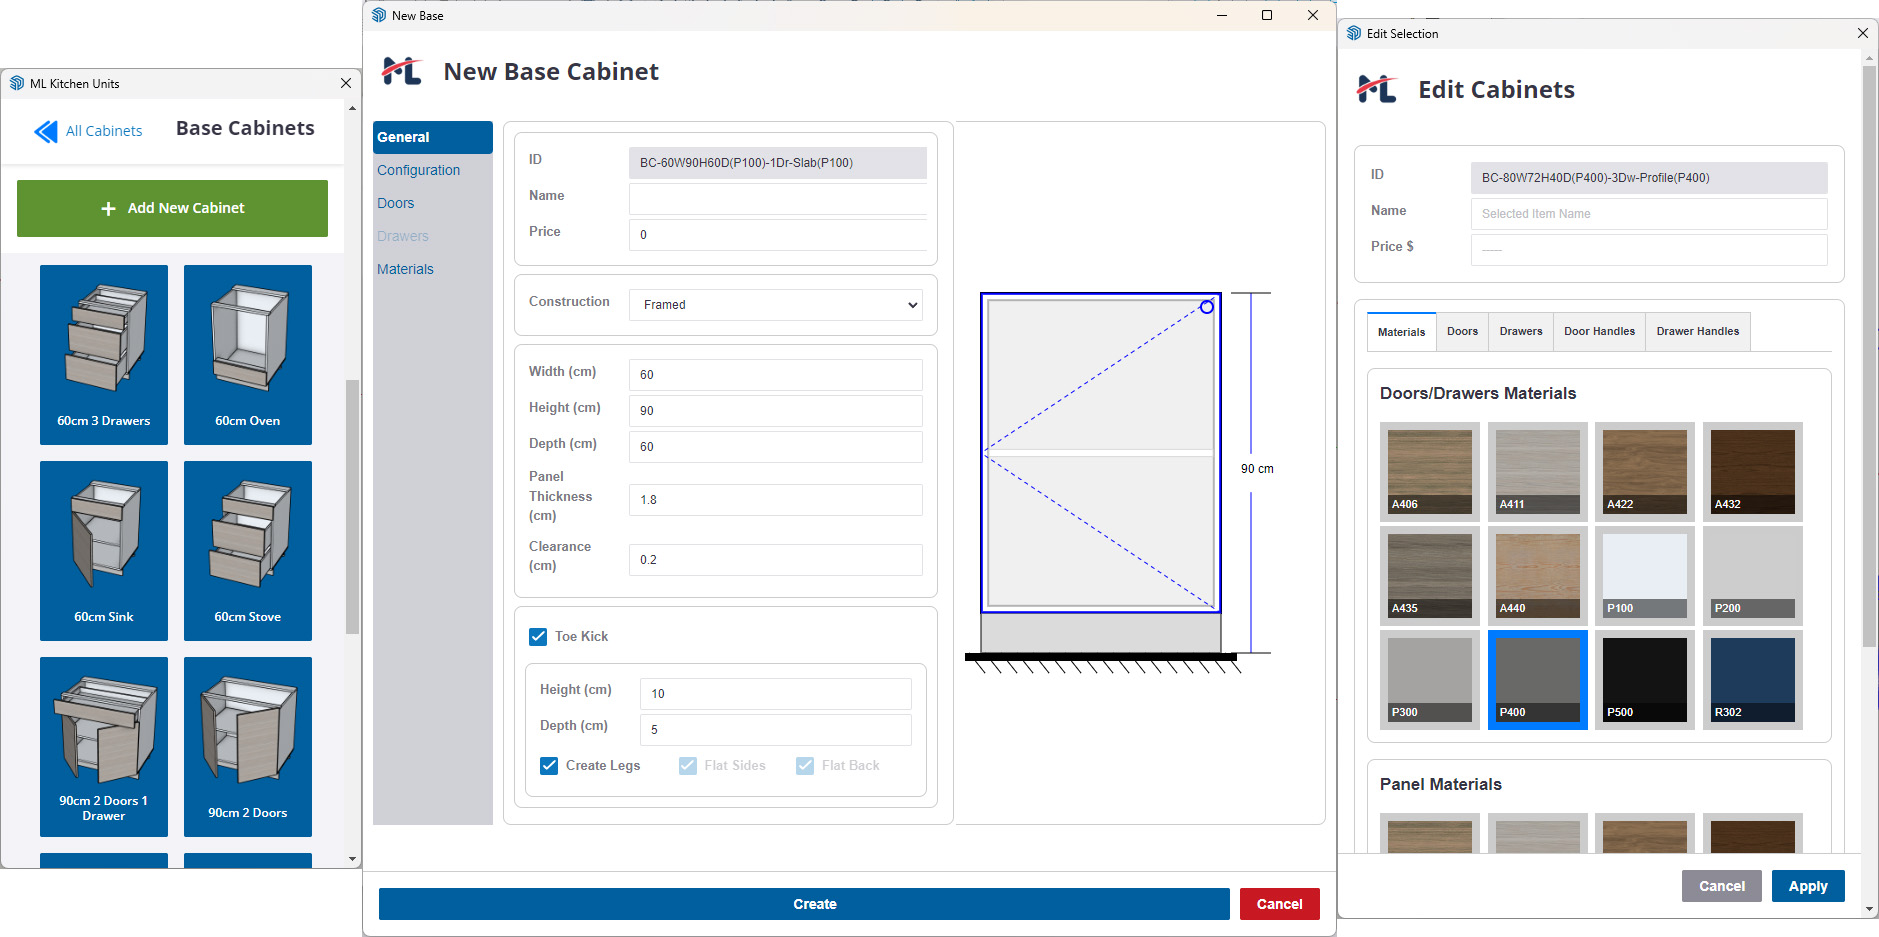Click the plus icon on Add New Cabinet

[107, 208]
